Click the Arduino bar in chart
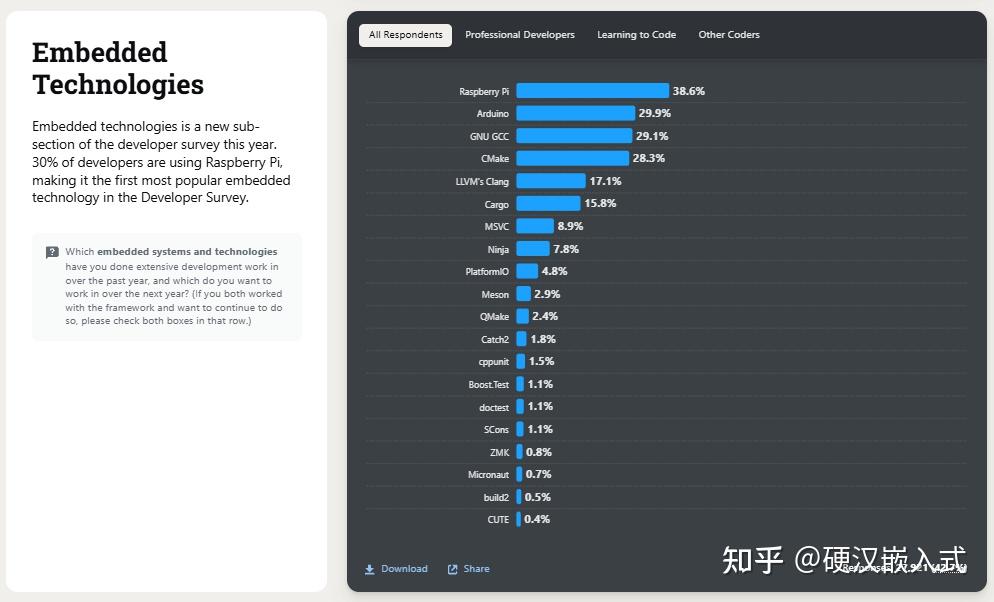This screenshot has height=602, width=994. pyautogui.click(x=575, y=113)
